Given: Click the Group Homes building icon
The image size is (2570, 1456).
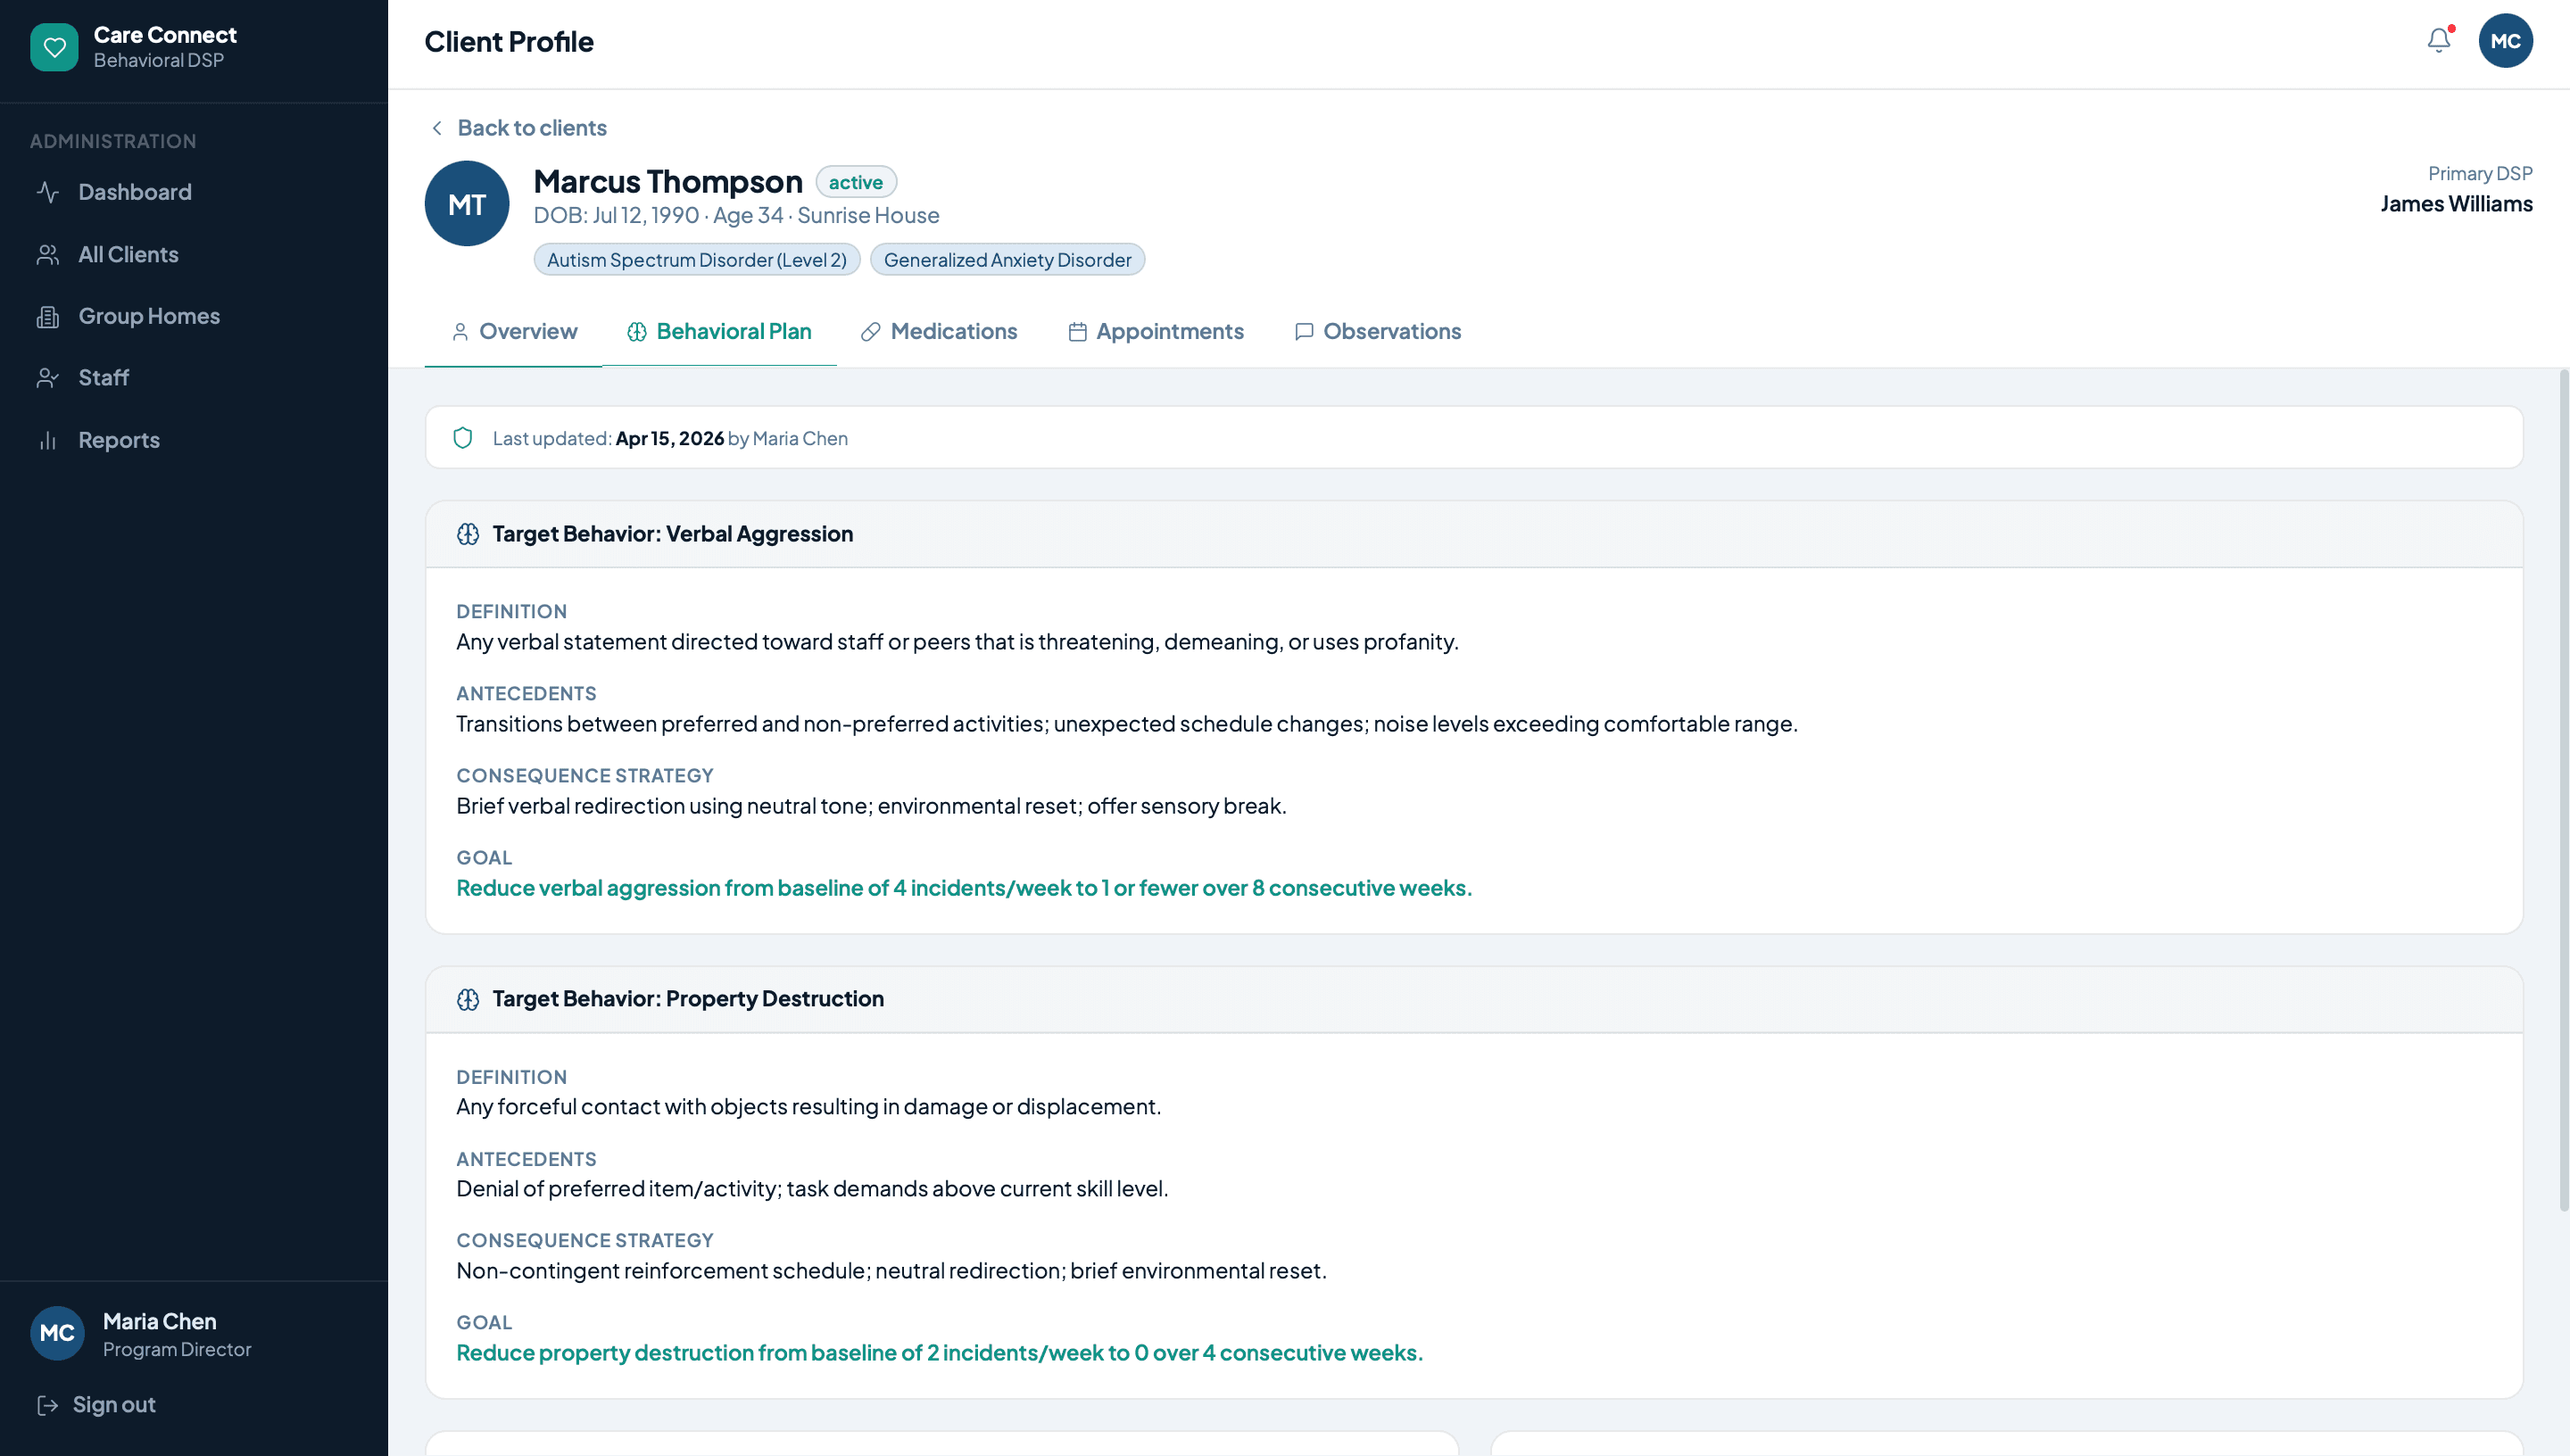Looking at the screenshot, I should 48,317.
